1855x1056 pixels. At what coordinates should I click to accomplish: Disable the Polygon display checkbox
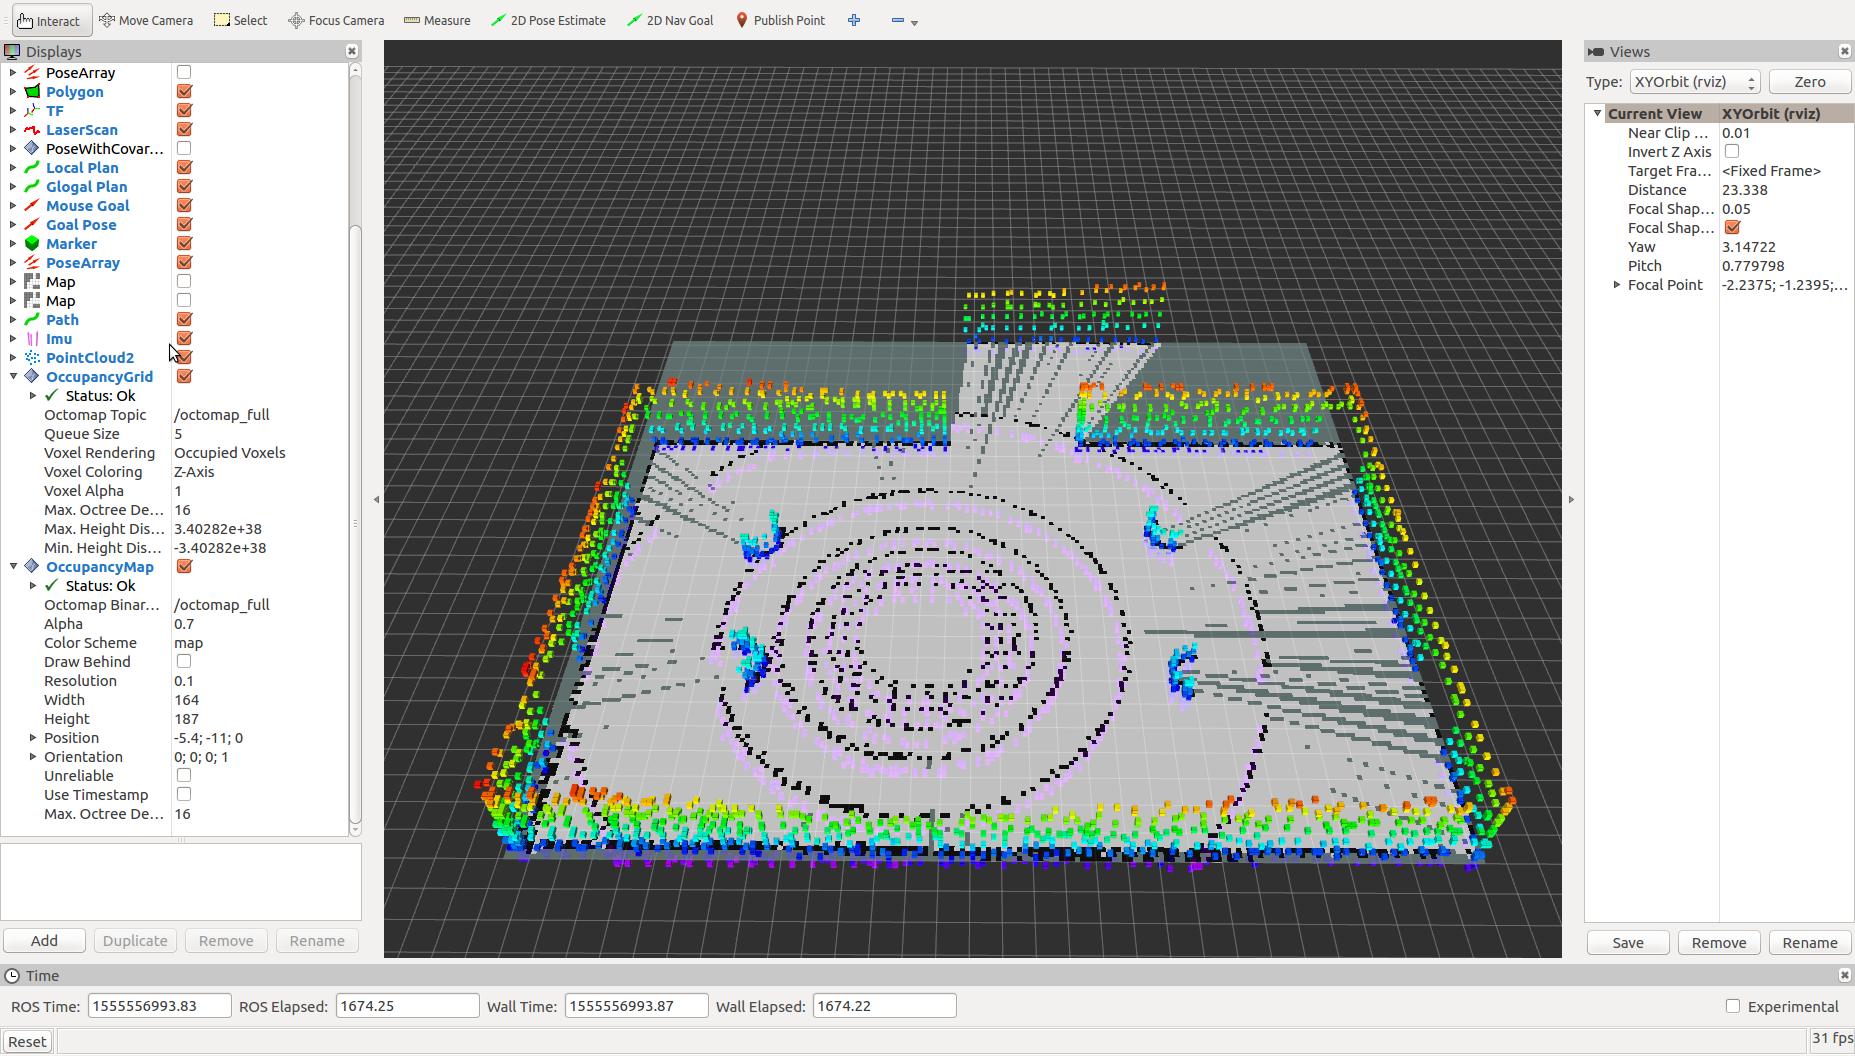[184, 91]
